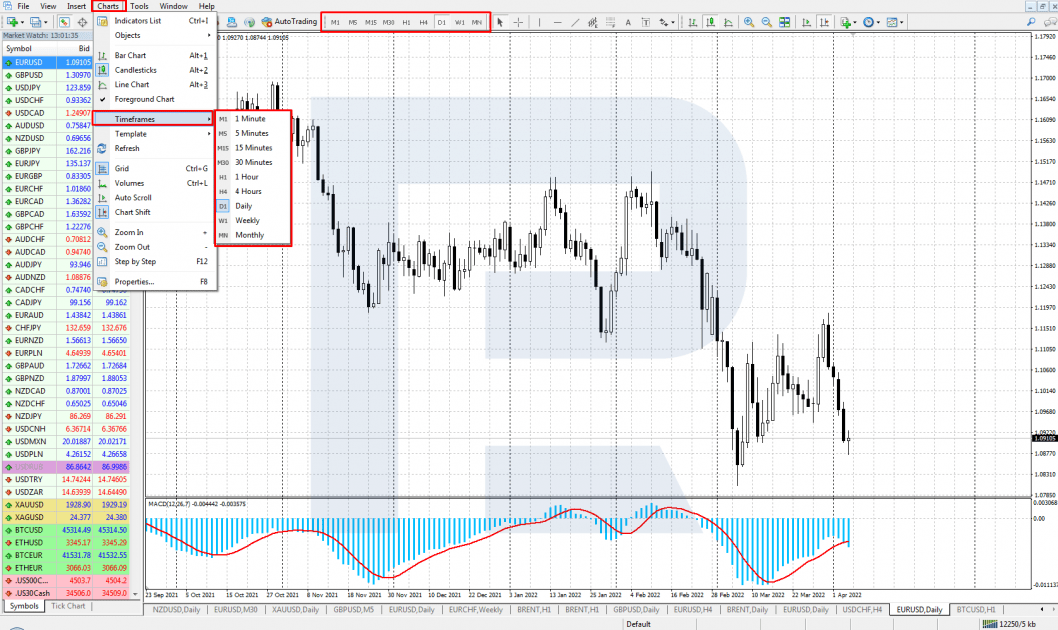Toggle AutoTrading button
Screen dimensions: 1058x630
point(289,22)
